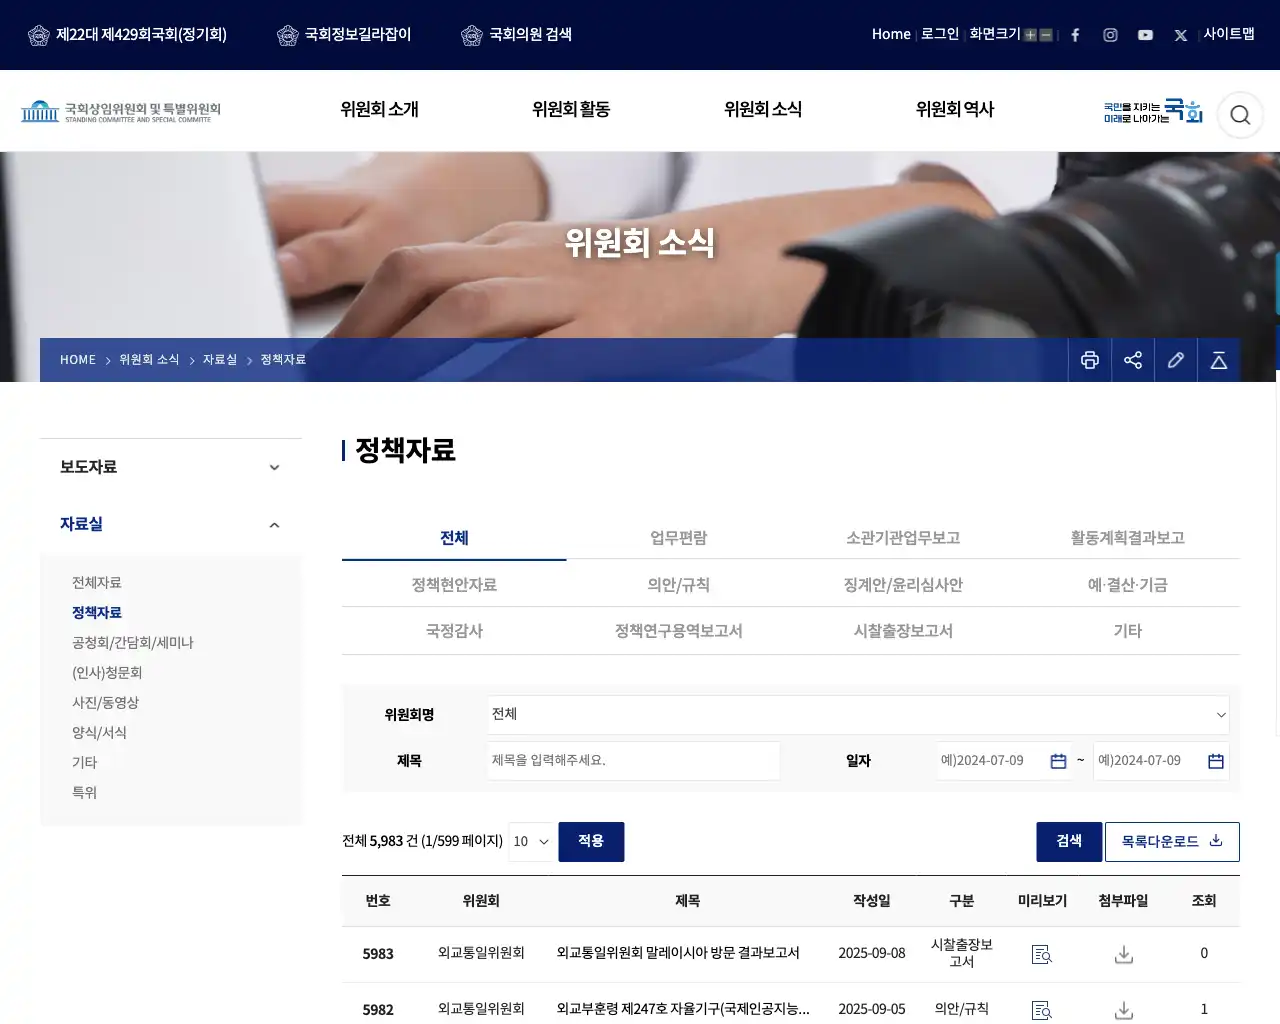
Task: Click the 적용 button
Action: pos(591,842)
